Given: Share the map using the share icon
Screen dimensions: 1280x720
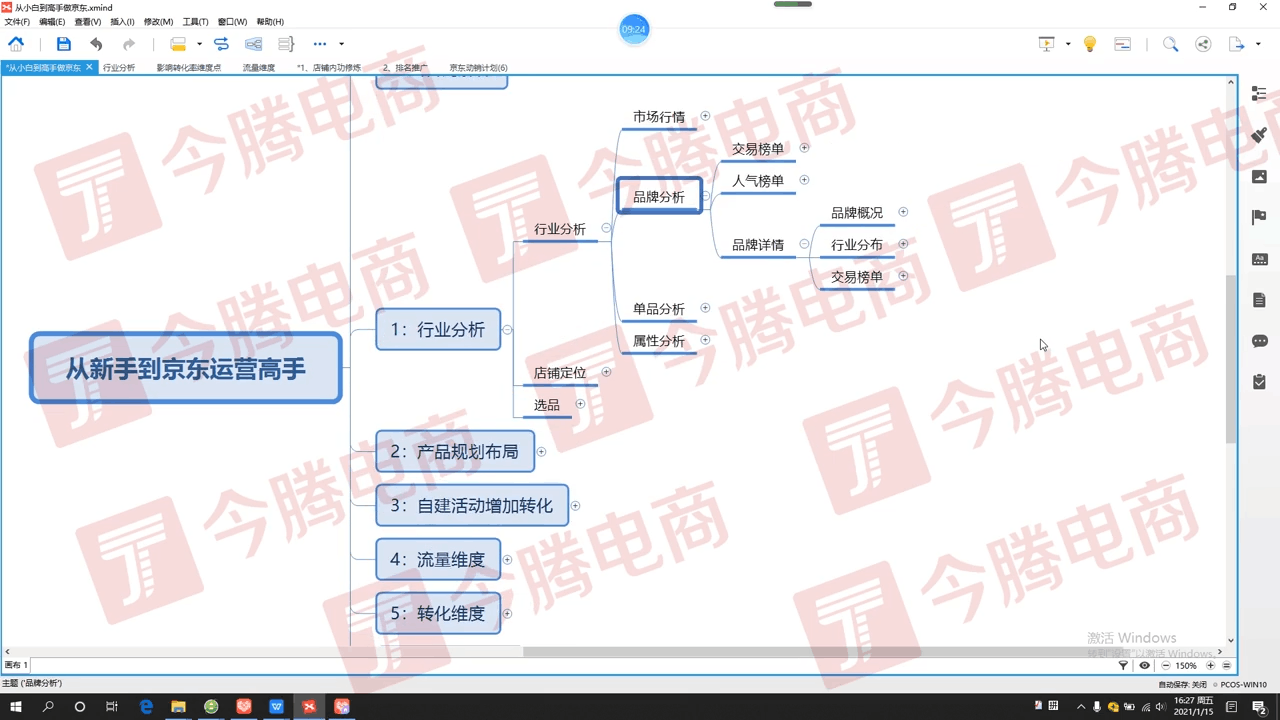Looking at the screenshot, I should click(x=1203, y=44).
